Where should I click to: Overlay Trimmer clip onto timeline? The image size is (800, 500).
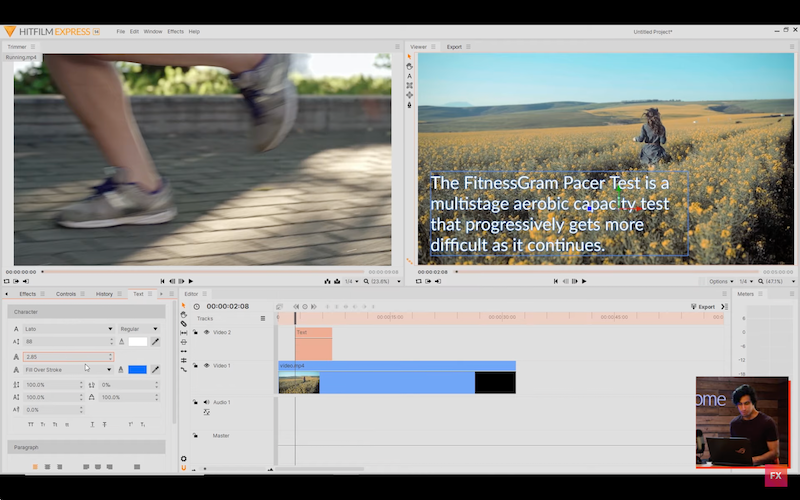tap(337, 282)
